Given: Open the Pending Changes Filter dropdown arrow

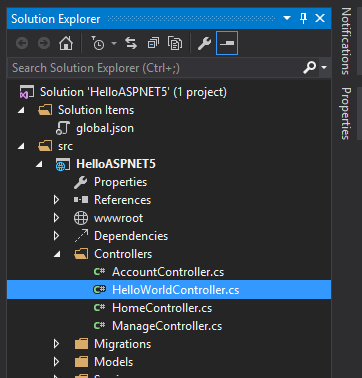Looking at the screenshot, I should pos(114,43).
